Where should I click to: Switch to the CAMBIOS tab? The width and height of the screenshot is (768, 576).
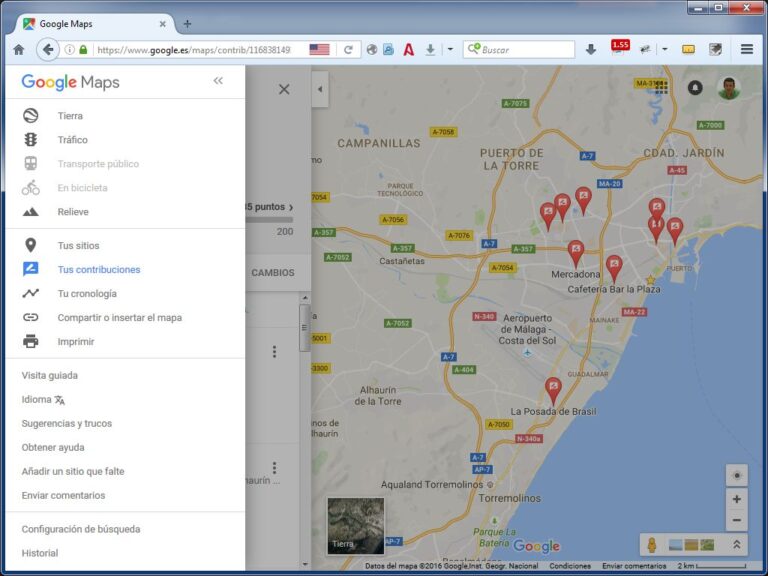[x=273, y=273]
